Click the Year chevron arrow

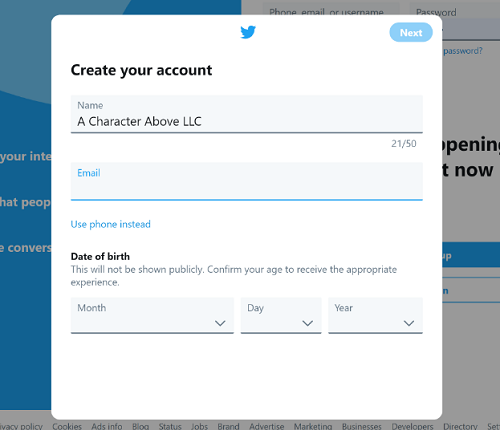coord(409,323)
